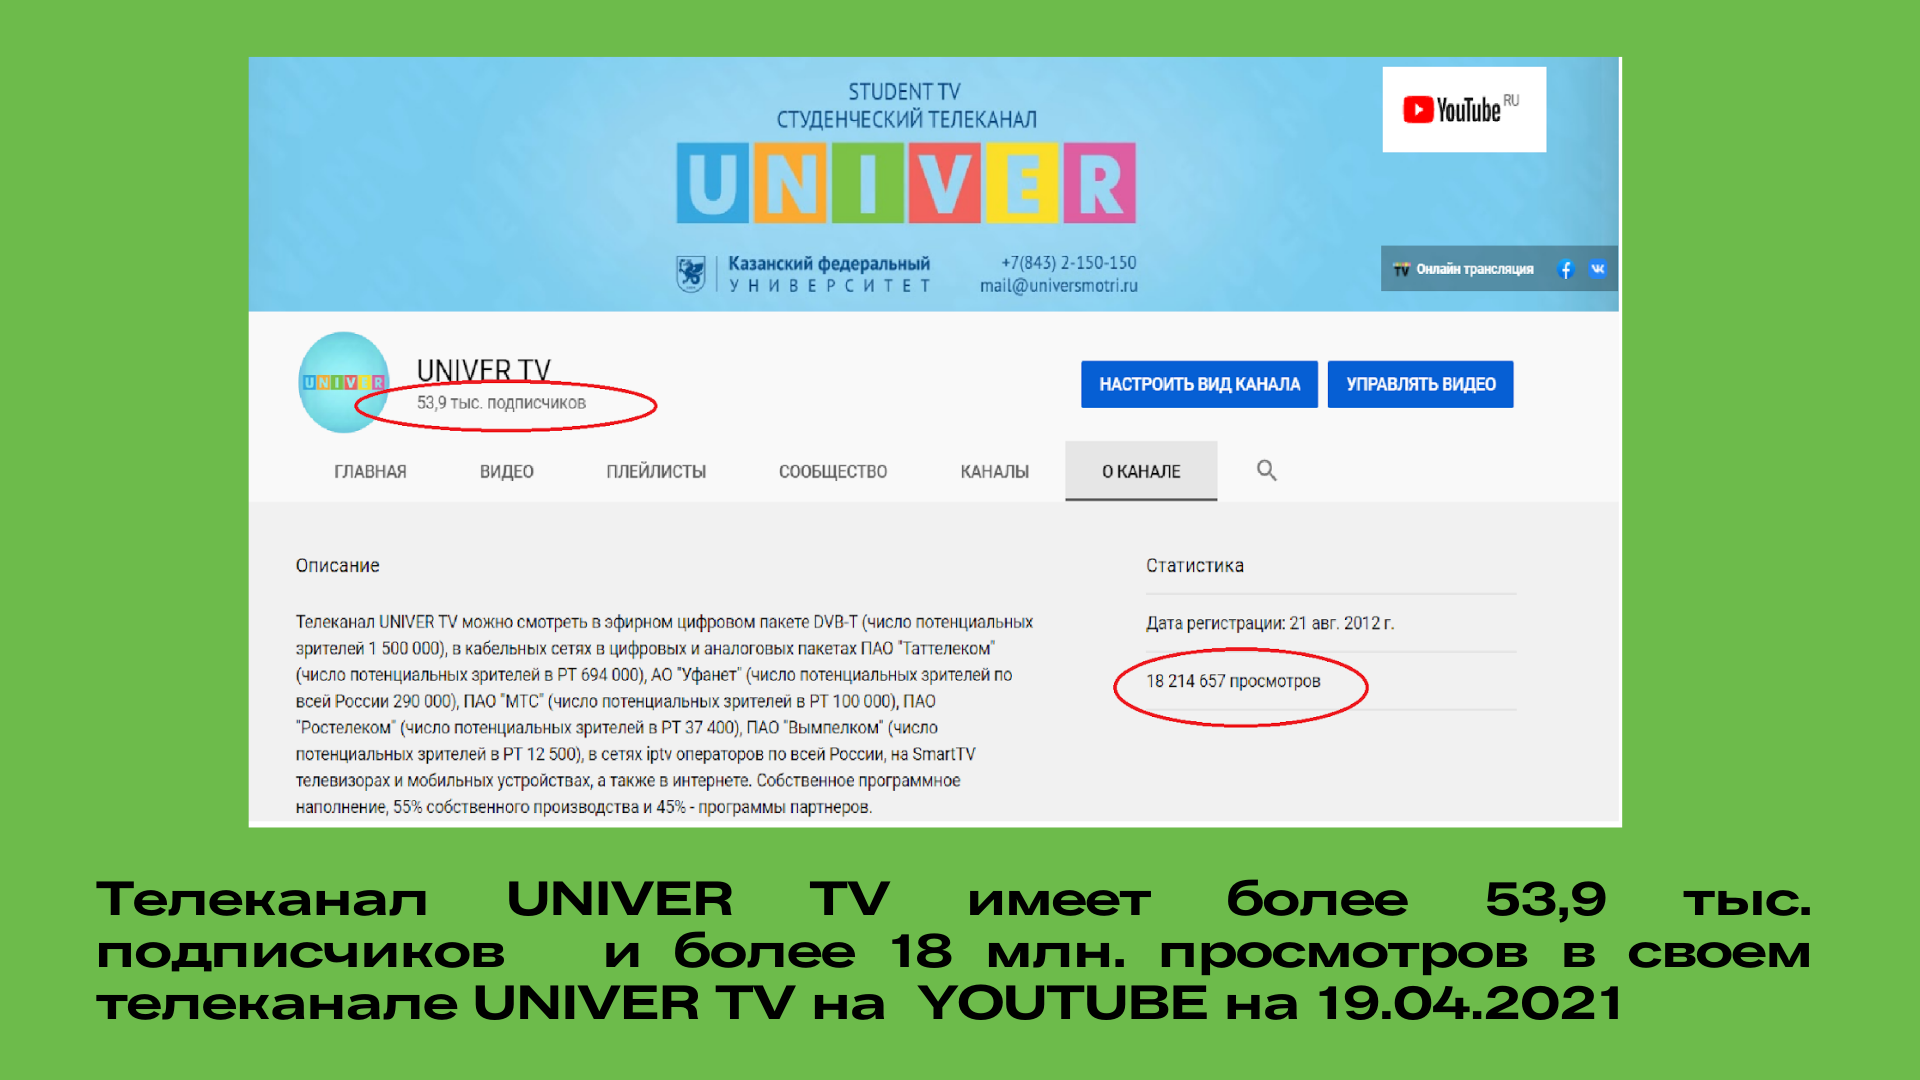Click the 53,9 тыс. подписчиков text
The width and height of the screenshot is (1920, 1080).
(501, 403)
